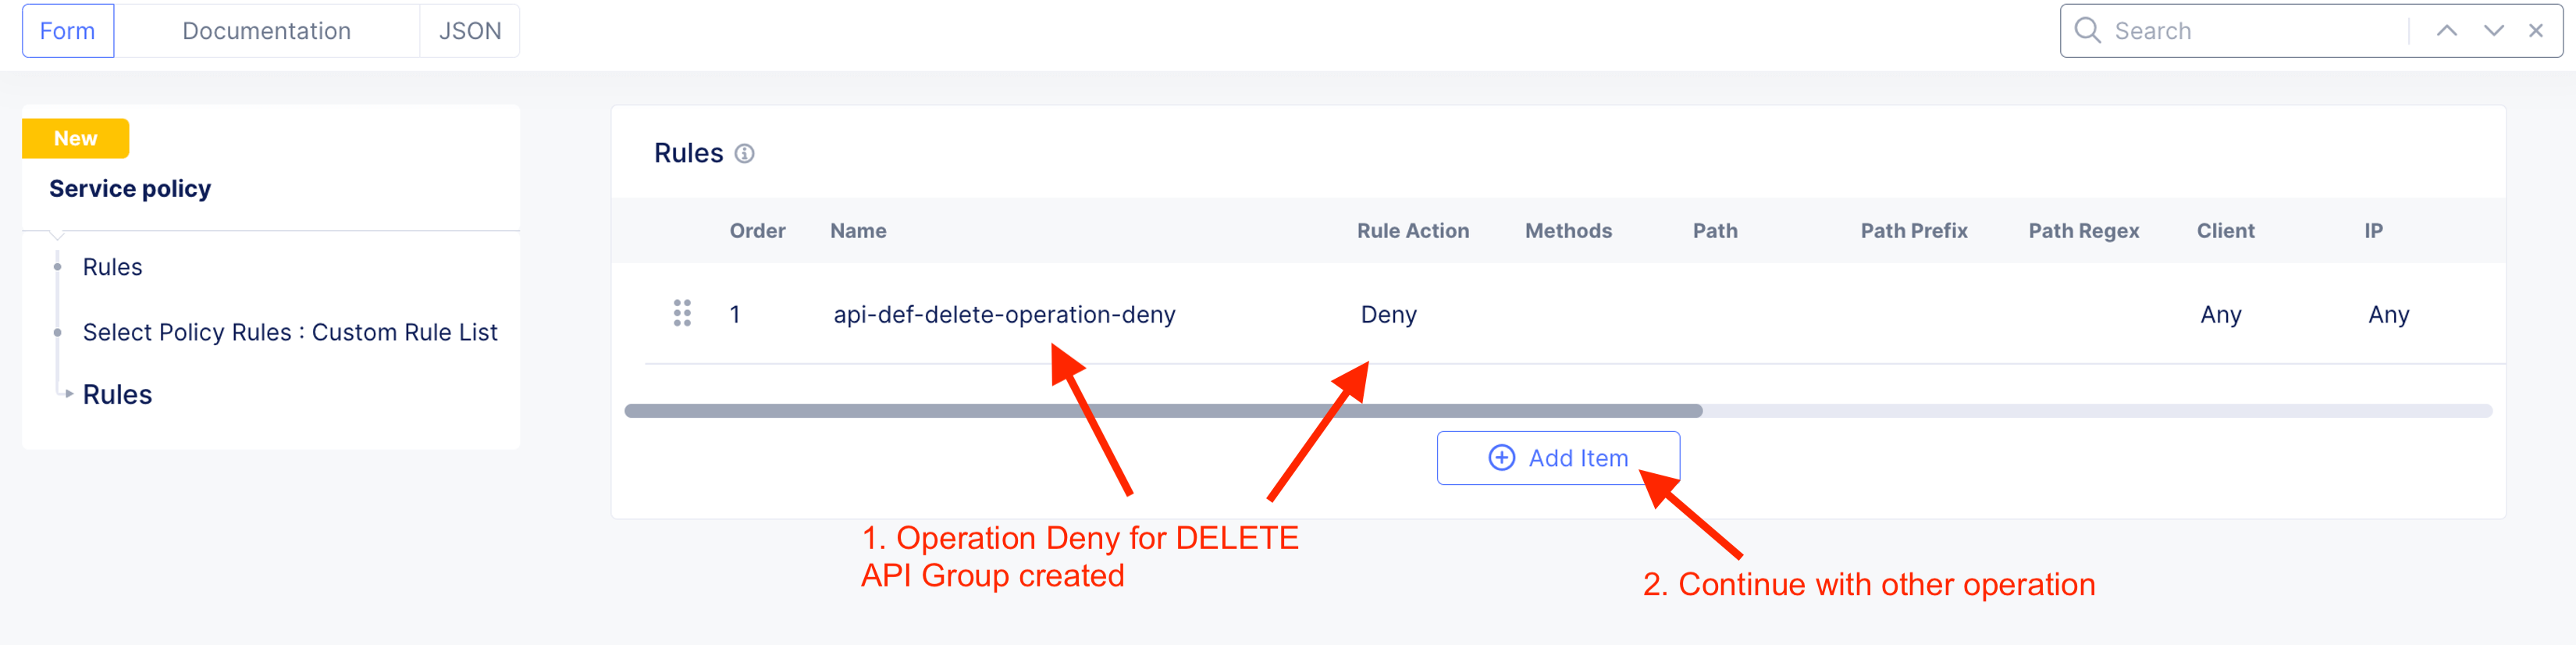Viewport: 2576px width, 645px height.
Task: Expand the bold Rules tree node
Action: tap(69, 394)
